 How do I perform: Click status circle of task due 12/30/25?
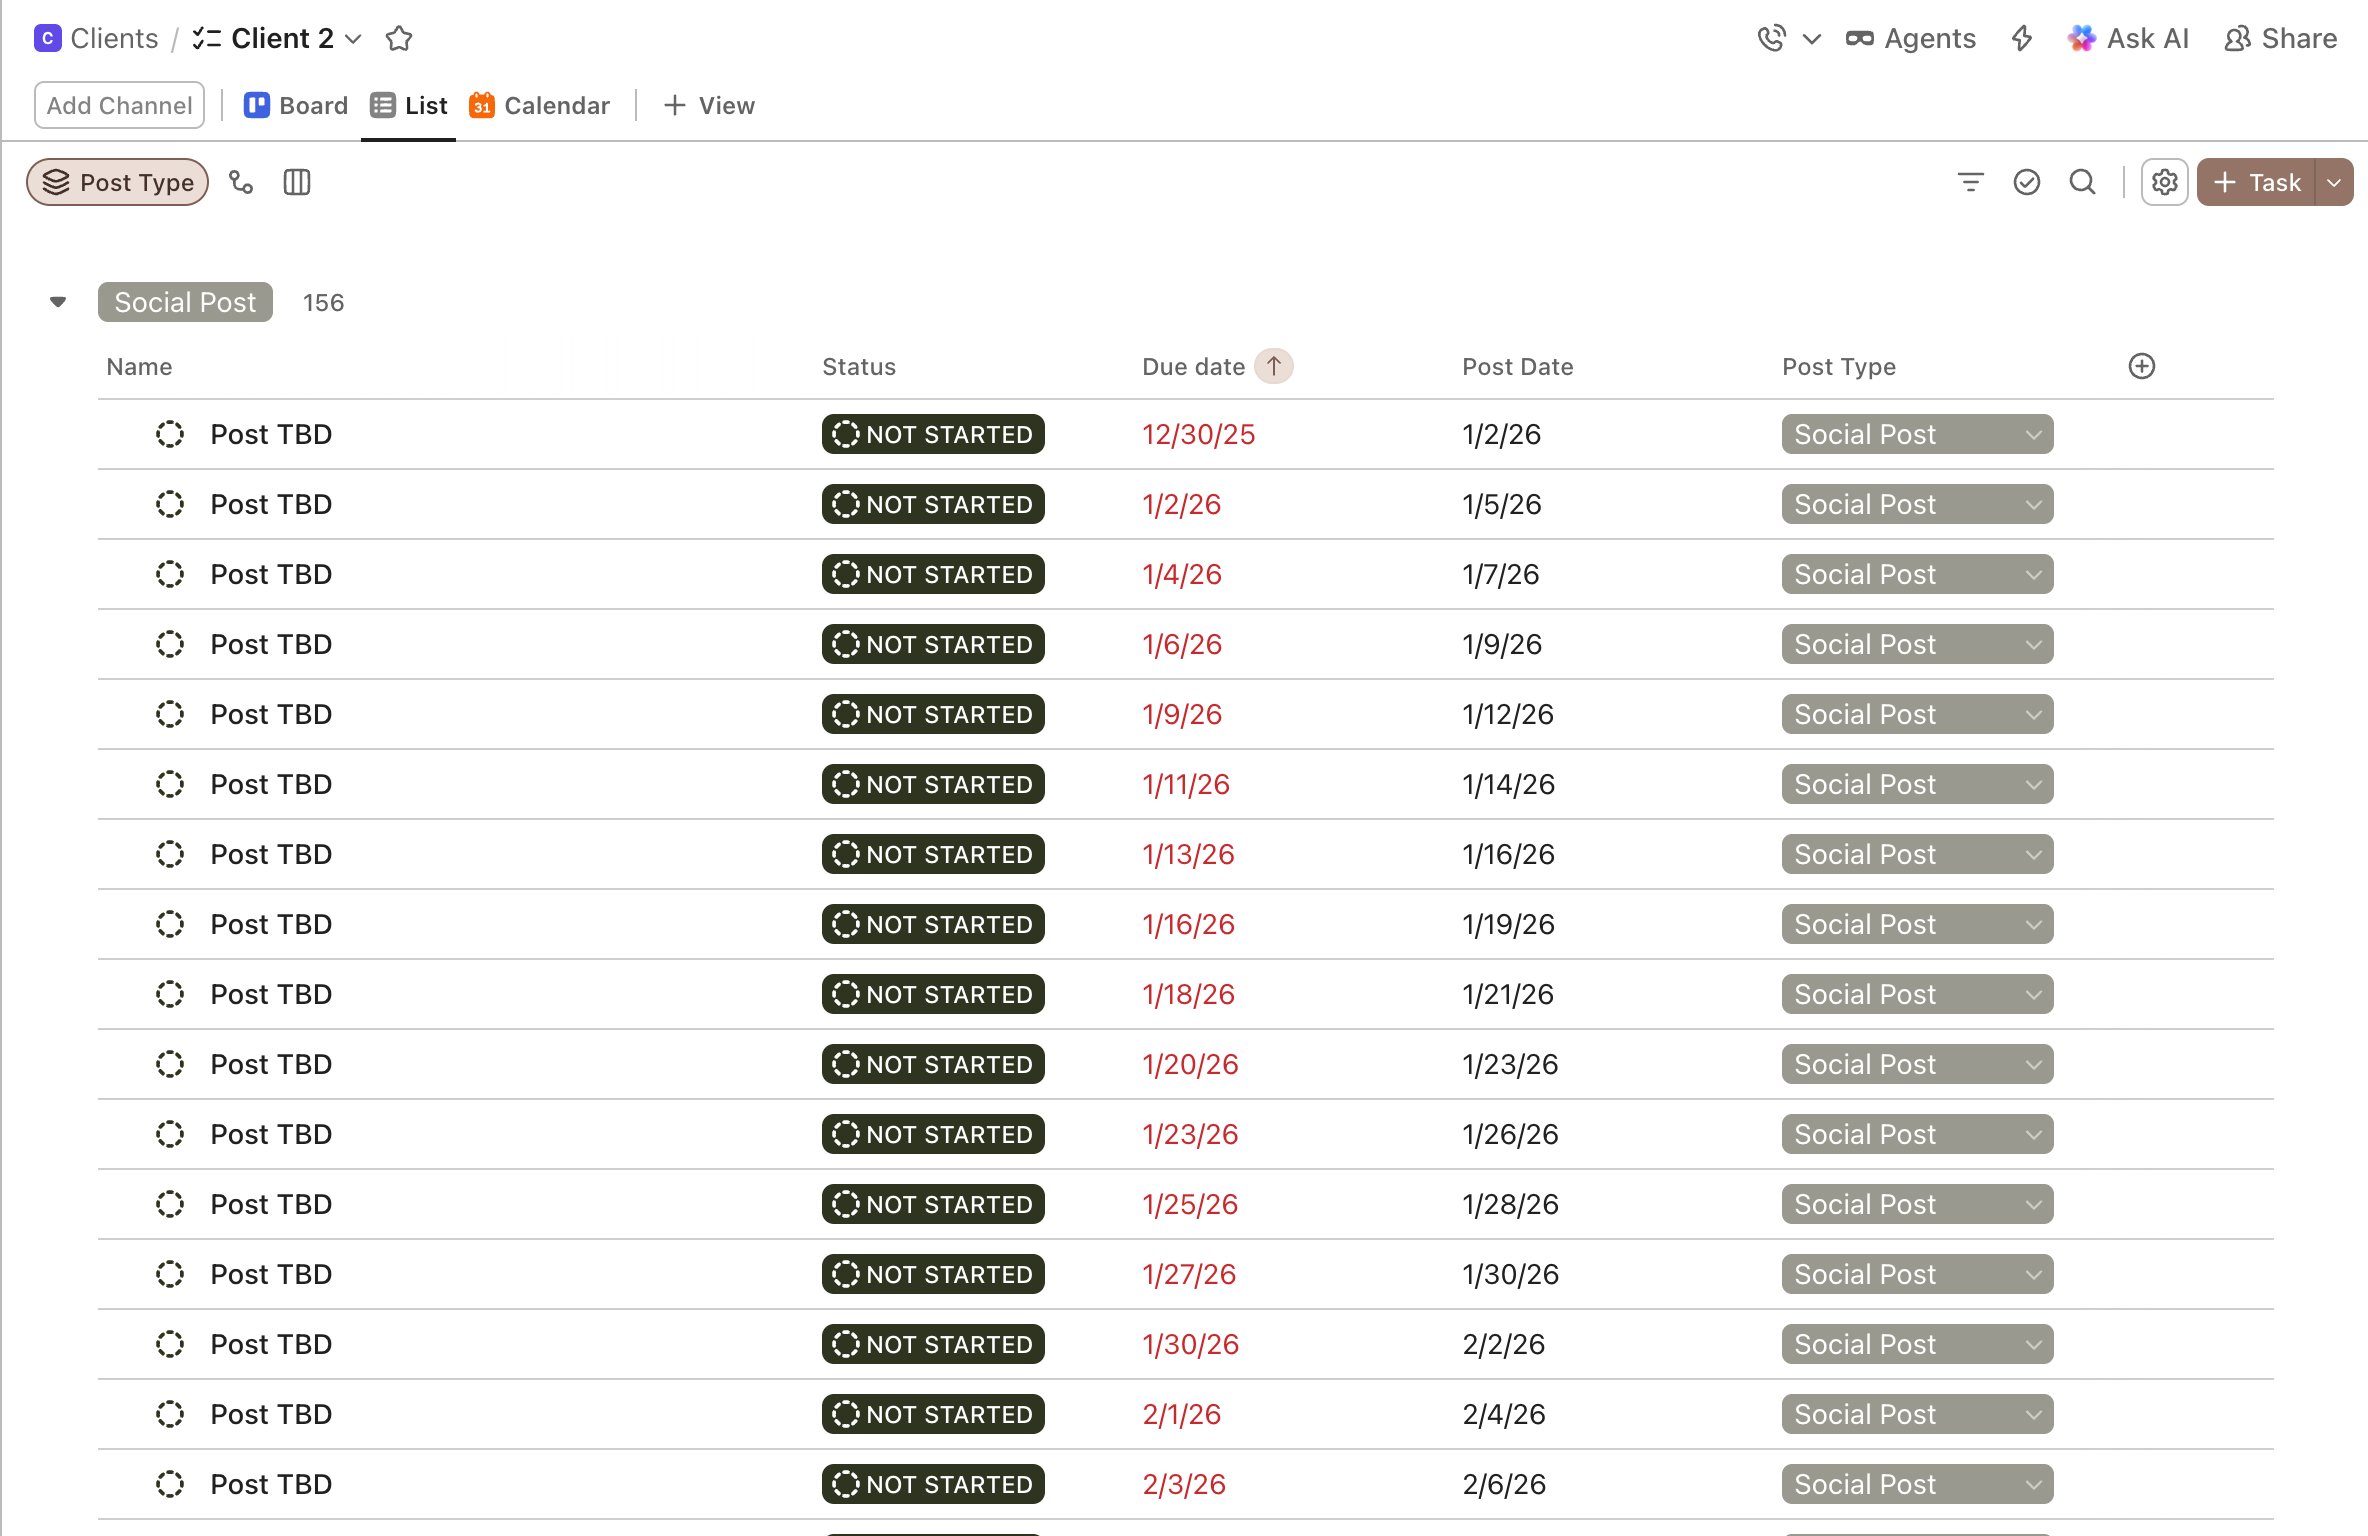(x=170, y=434)
